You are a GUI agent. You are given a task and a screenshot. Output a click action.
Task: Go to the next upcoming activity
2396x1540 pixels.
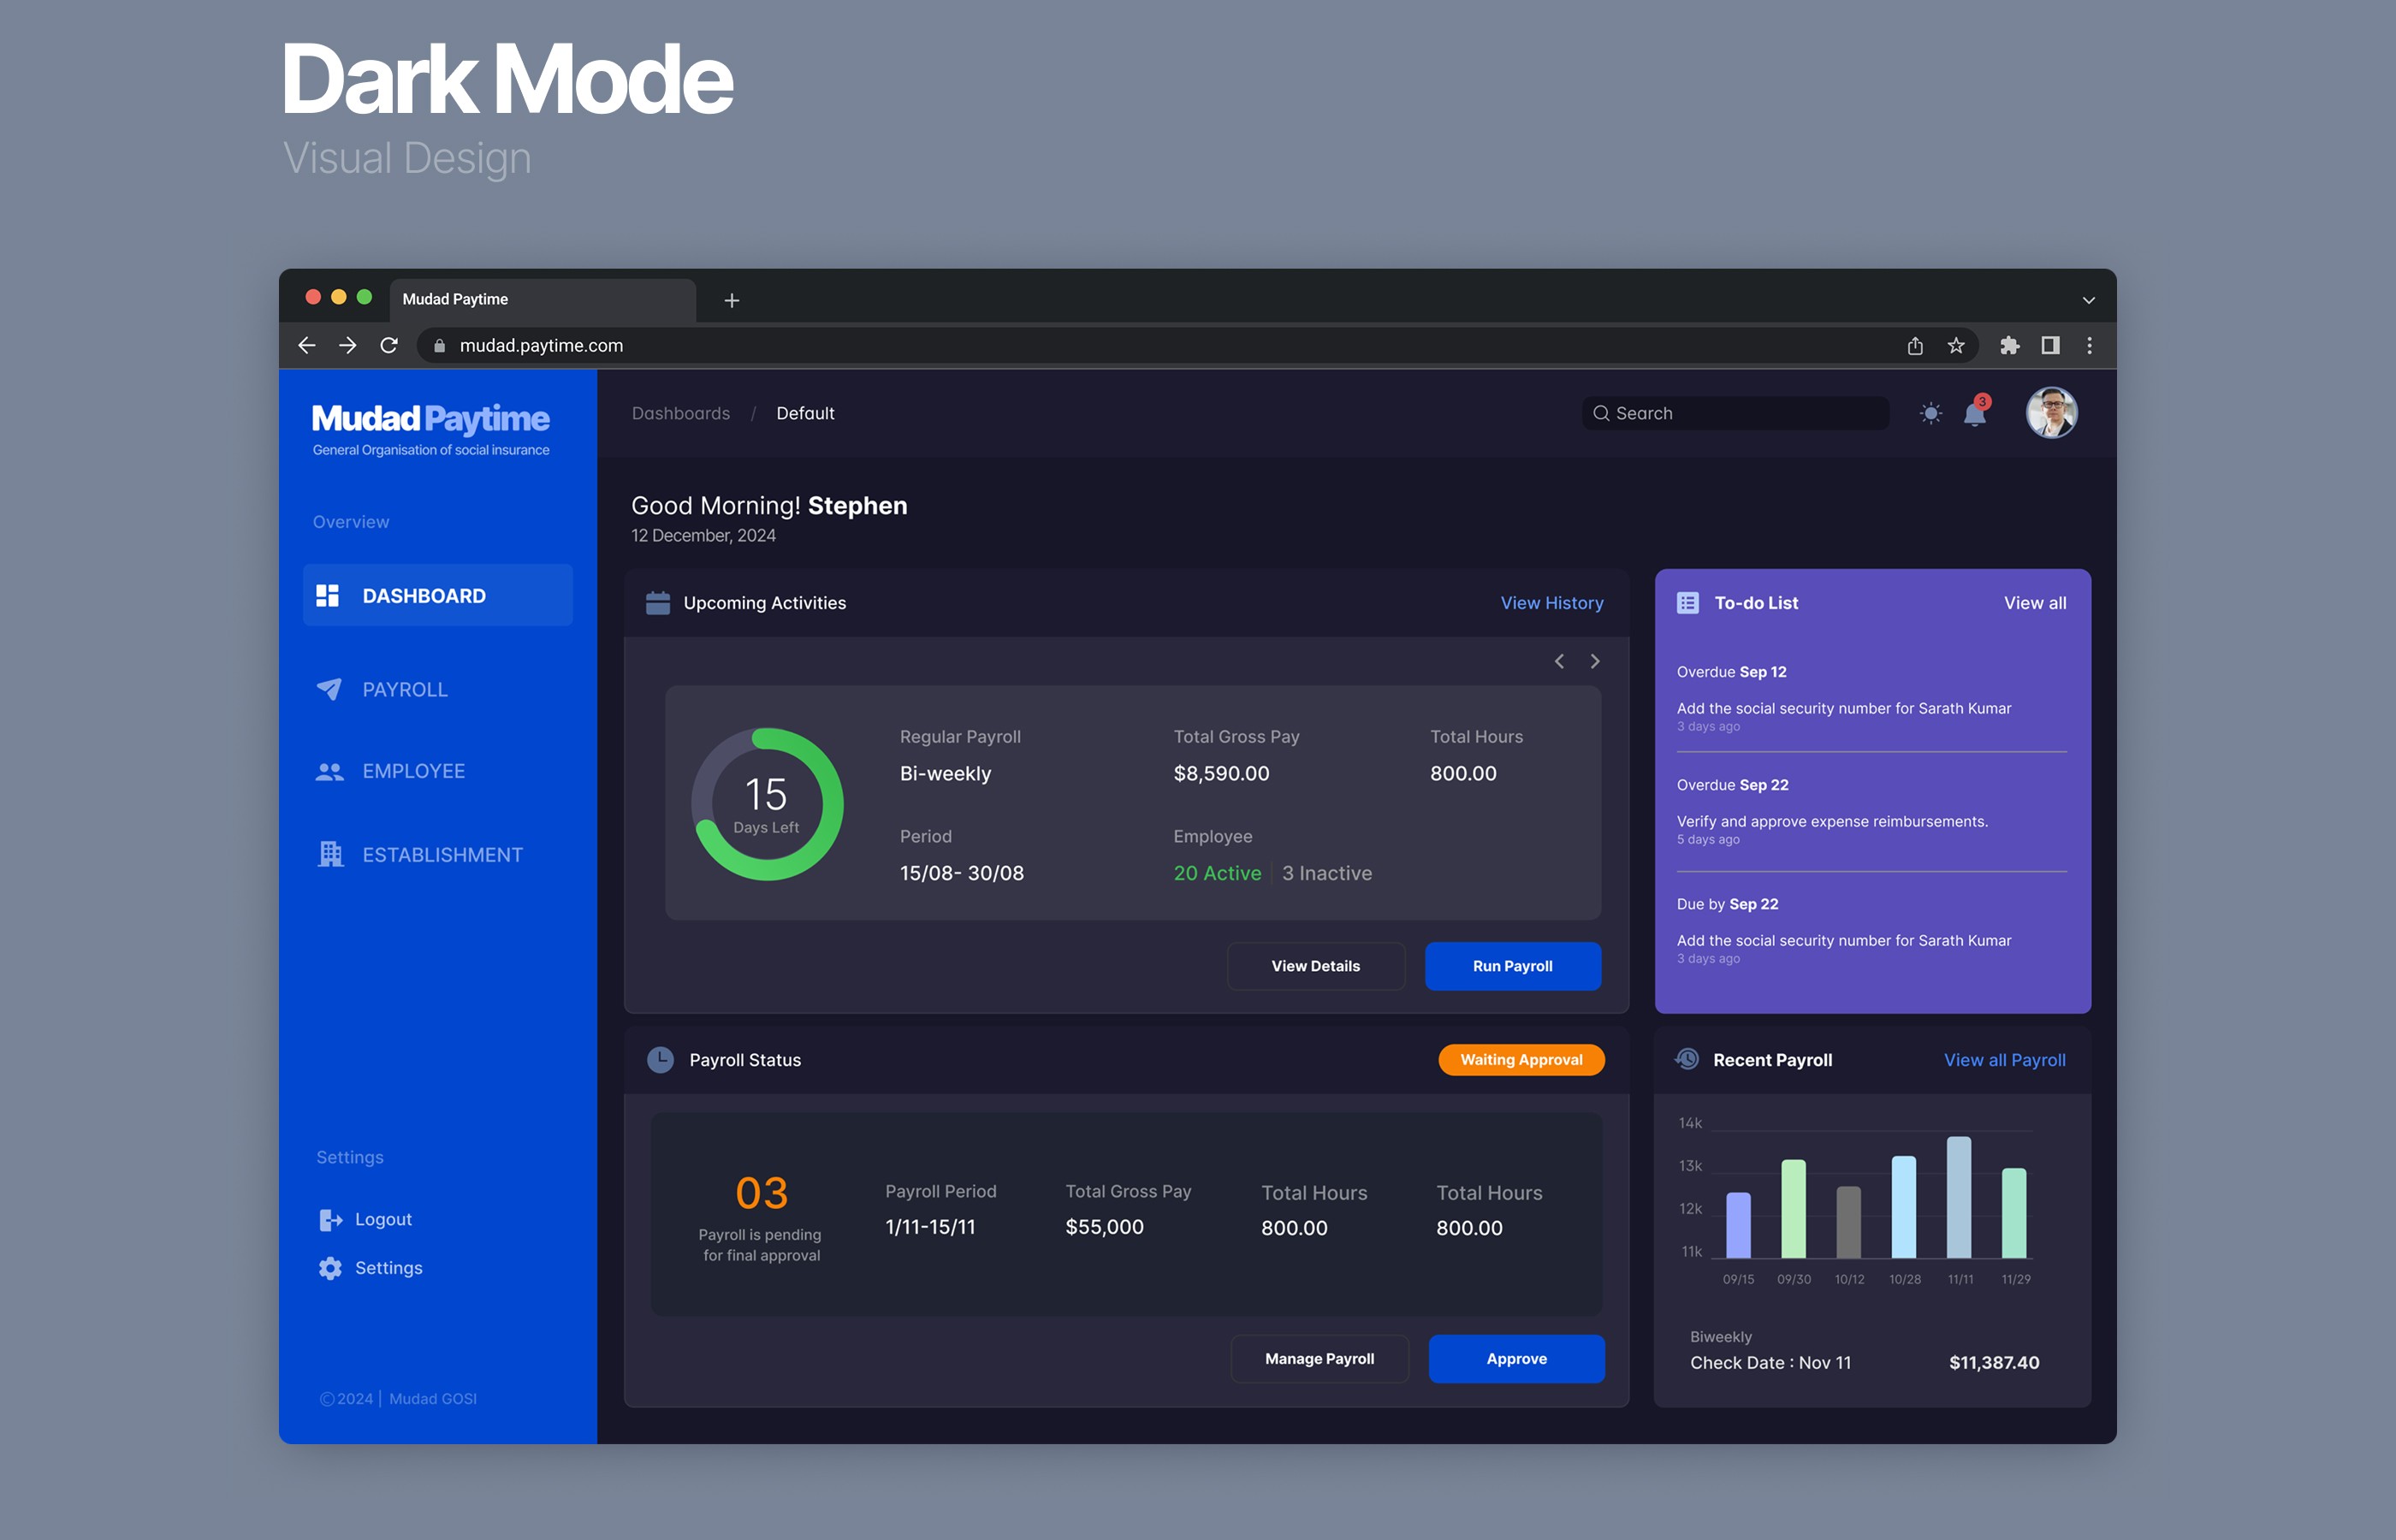tap(1595, 662)
